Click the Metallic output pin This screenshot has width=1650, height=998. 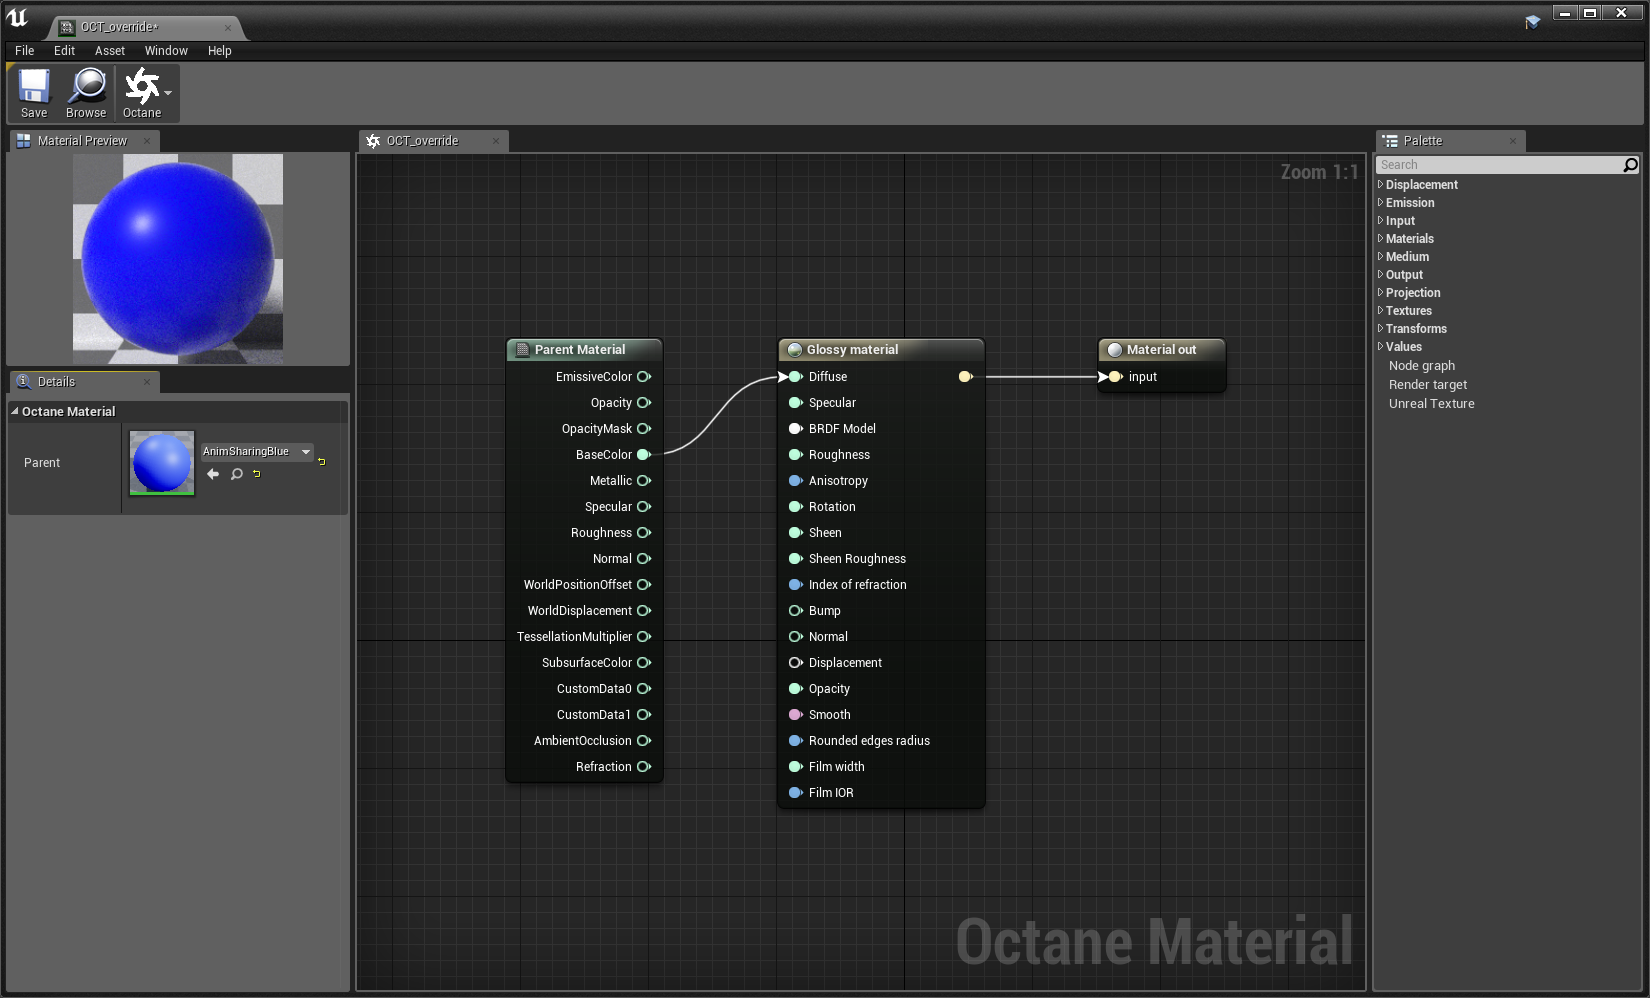(644, 481)
